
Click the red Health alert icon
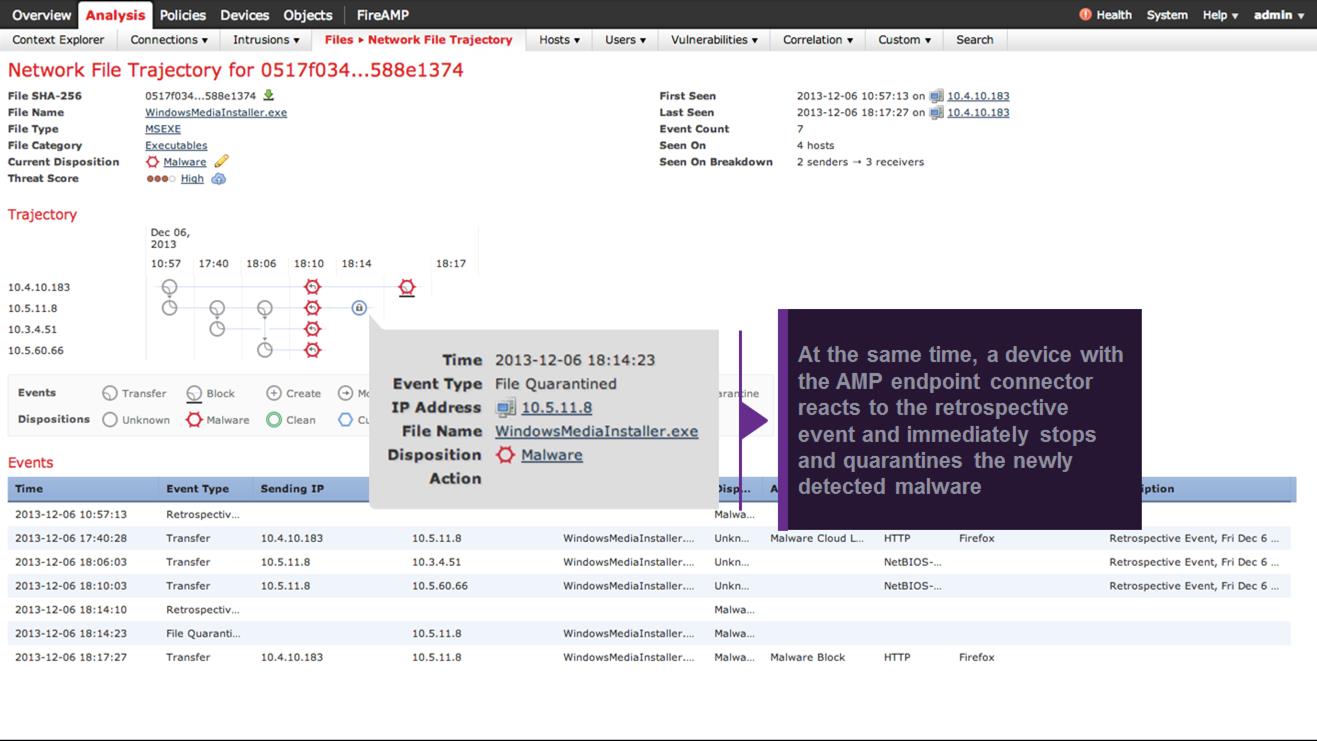1085,15
